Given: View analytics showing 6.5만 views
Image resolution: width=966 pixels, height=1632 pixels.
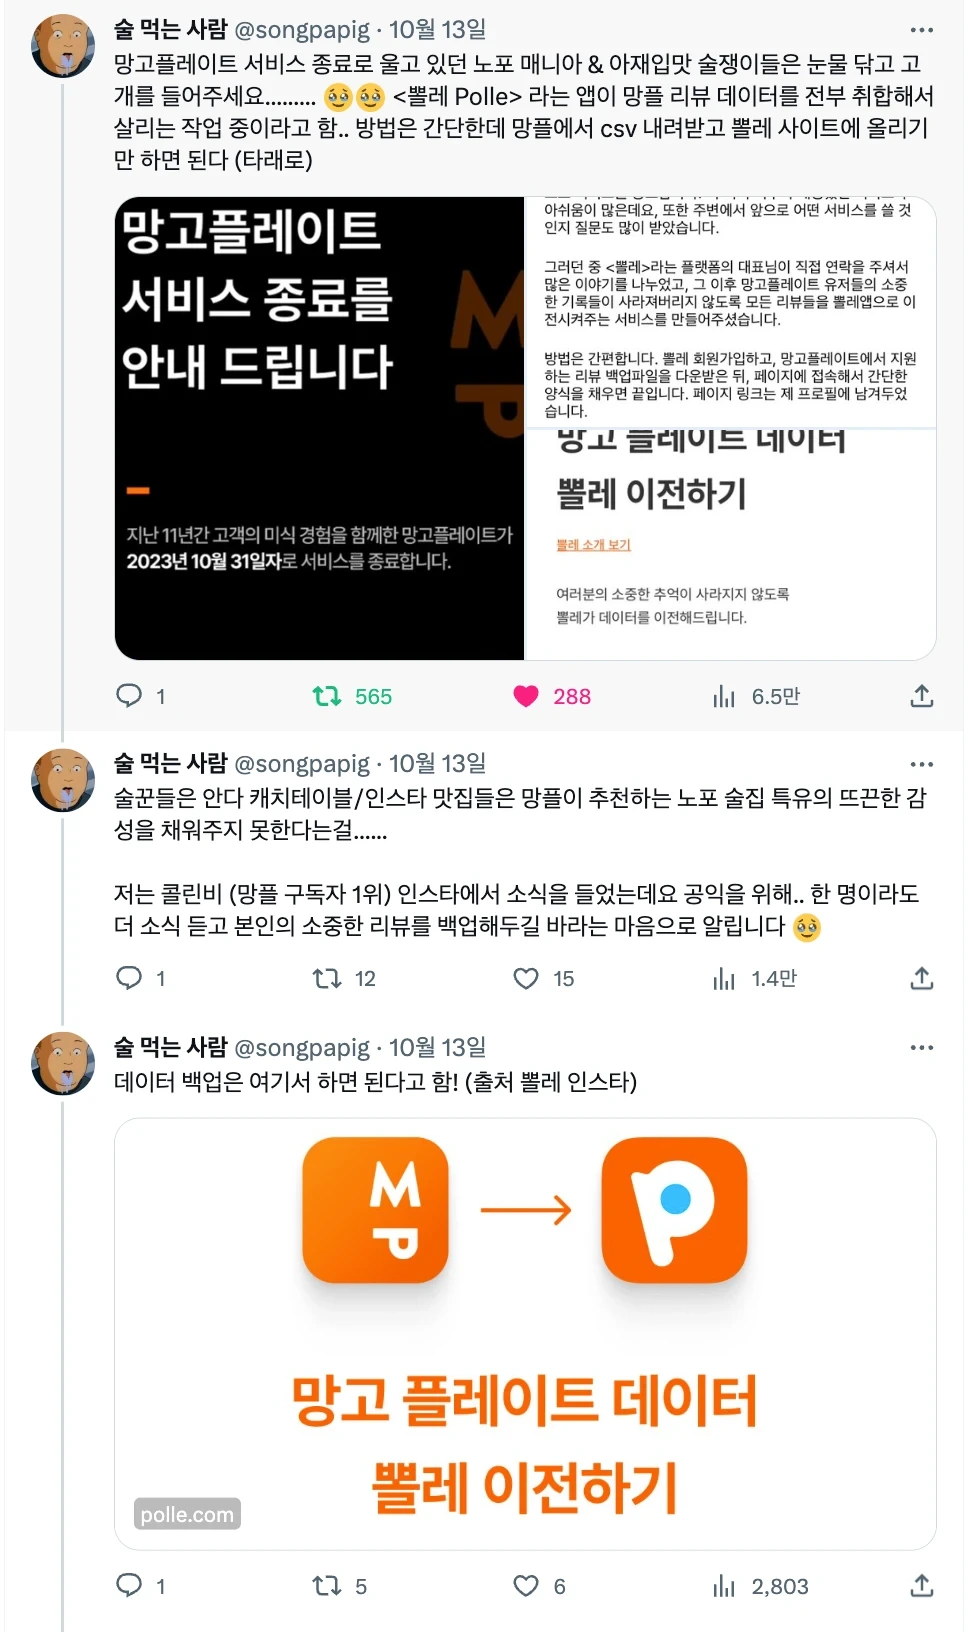Looking at the screenshot, I should pyautogui.click(x=724, y=696).
